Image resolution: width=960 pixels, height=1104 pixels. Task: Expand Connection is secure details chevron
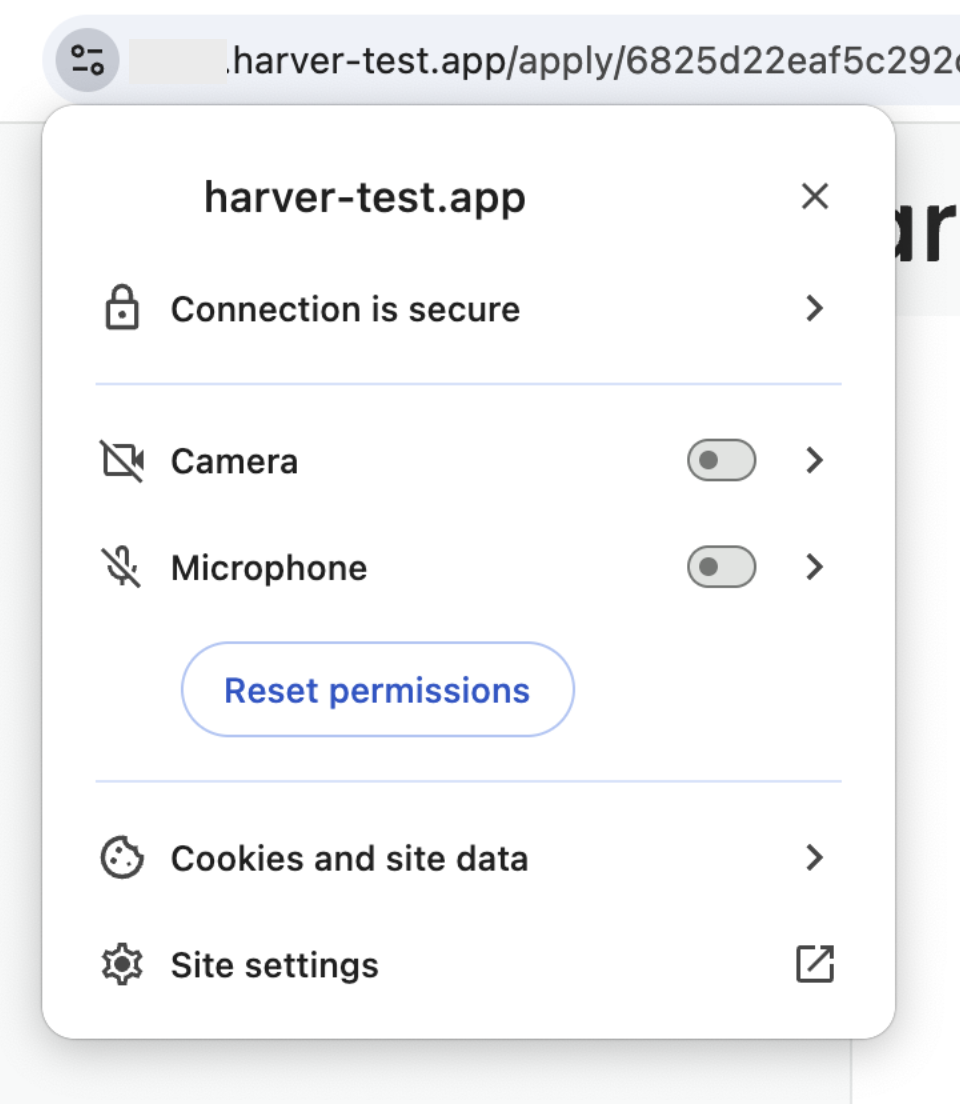[815, 308]
